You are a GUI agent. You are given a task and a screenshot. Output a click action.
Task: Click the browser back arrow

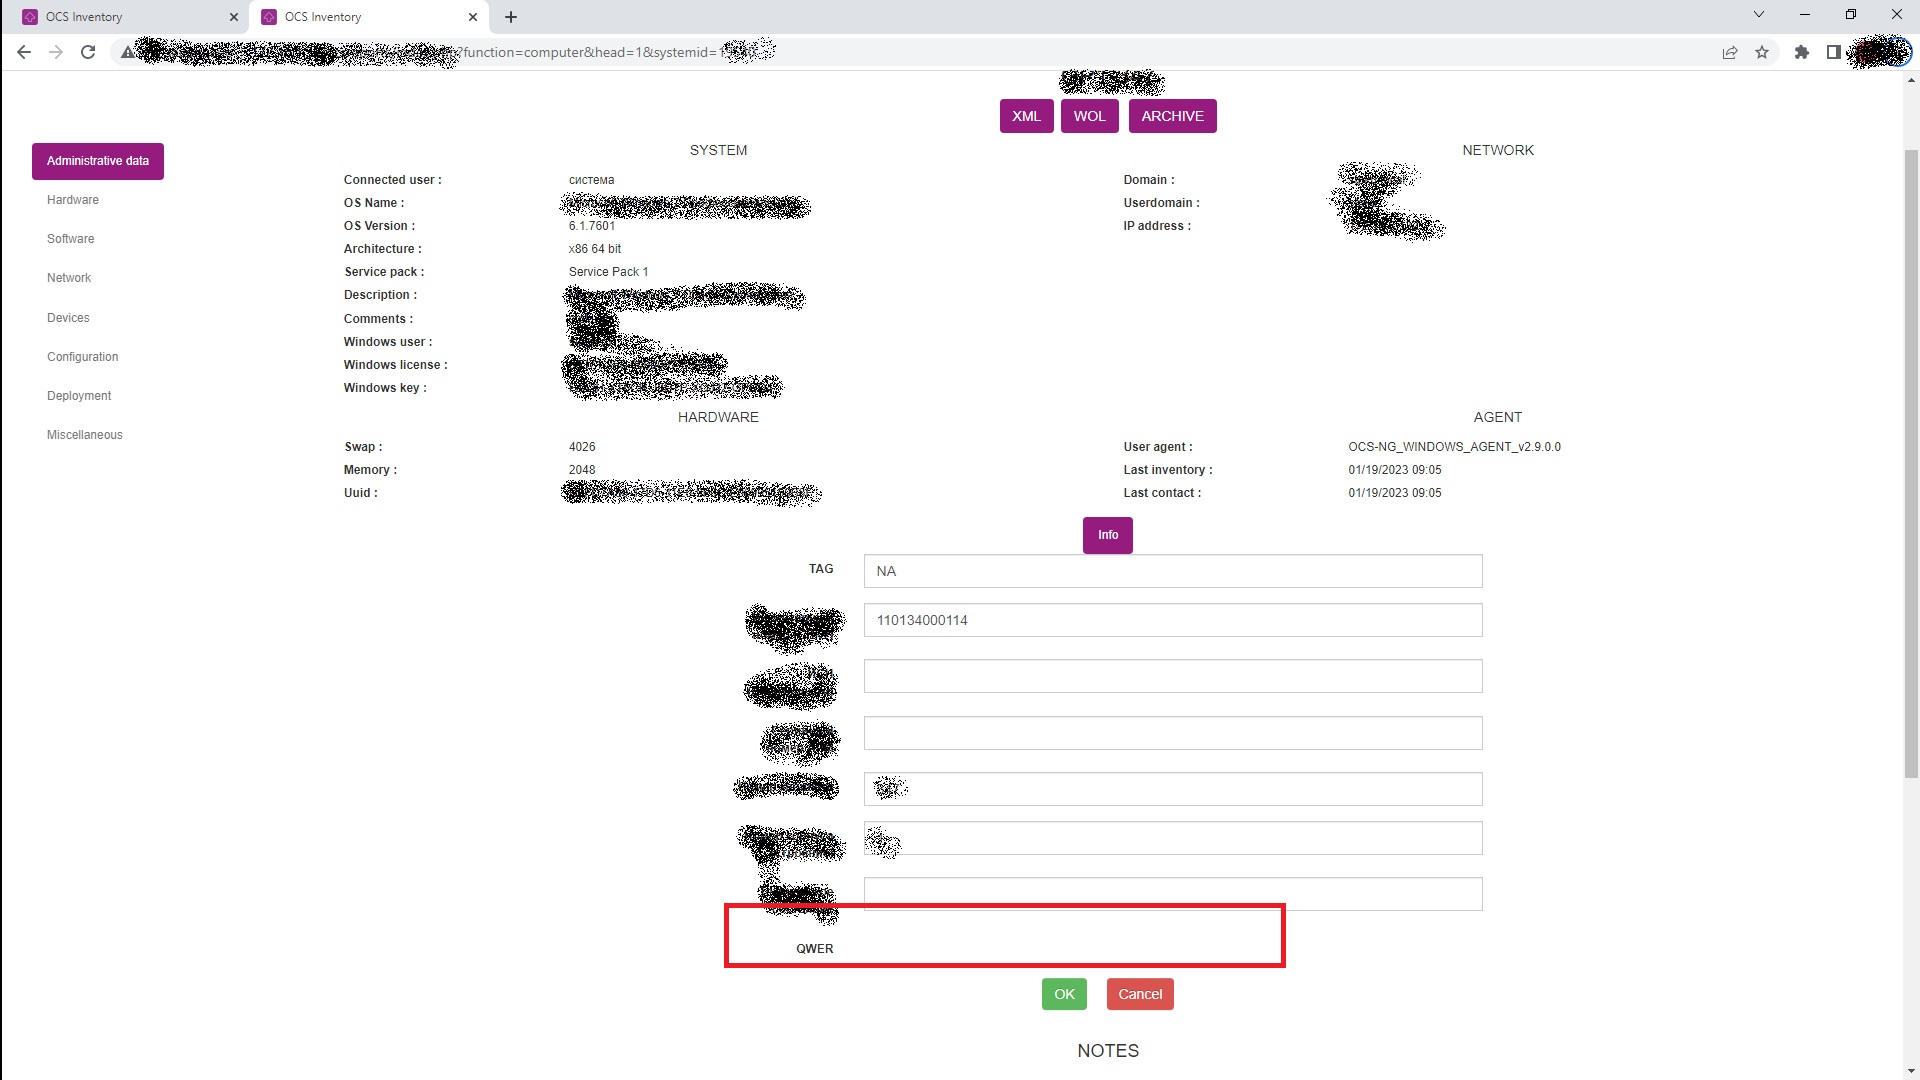(24, 52)
